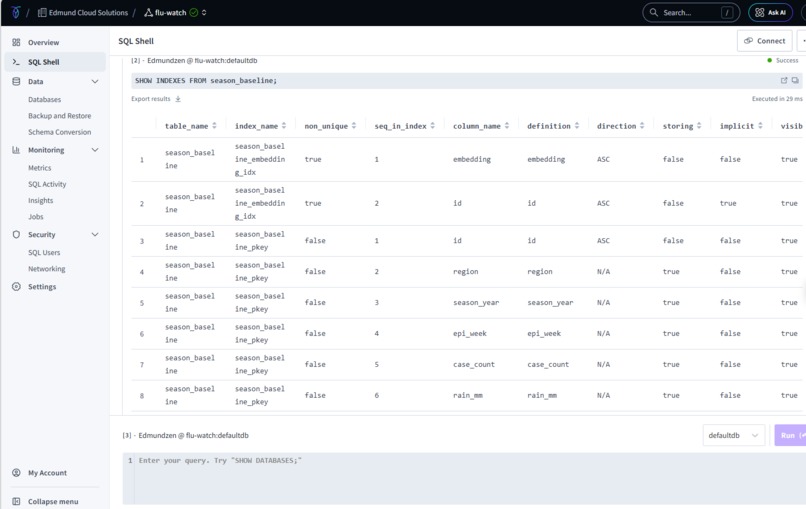Click 'case_count' column_name cell
The height and width of the screenshot is (509, 806).
pos(474,364)
